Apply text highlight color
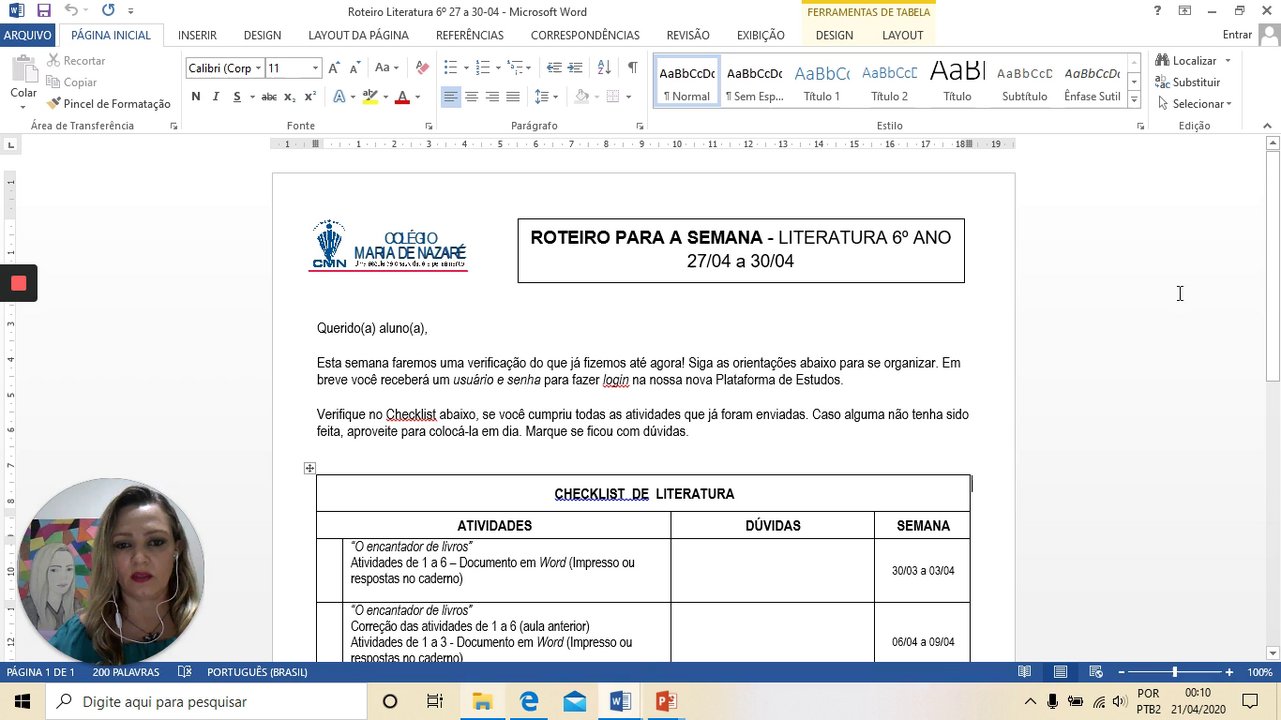 370,97
